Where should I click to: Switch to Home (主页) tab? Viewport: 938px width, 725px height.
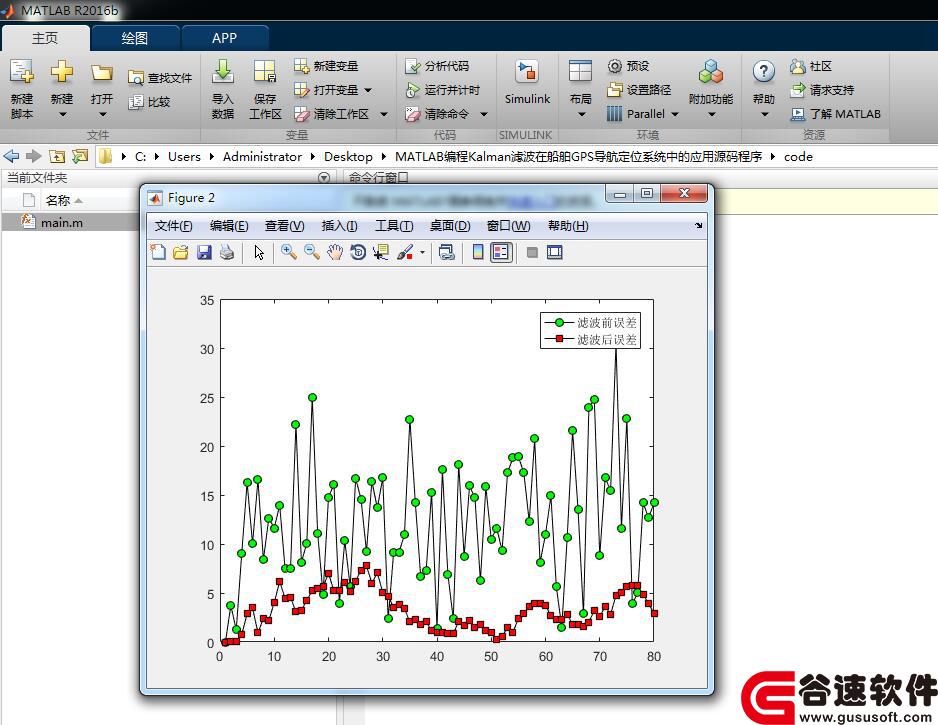tap(45, 38)
